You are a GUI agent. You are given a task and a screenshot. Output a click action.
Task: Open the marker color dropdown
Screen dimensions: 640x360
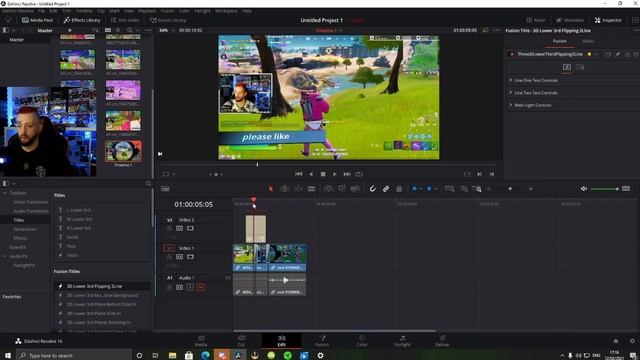[x=436, y=189]
